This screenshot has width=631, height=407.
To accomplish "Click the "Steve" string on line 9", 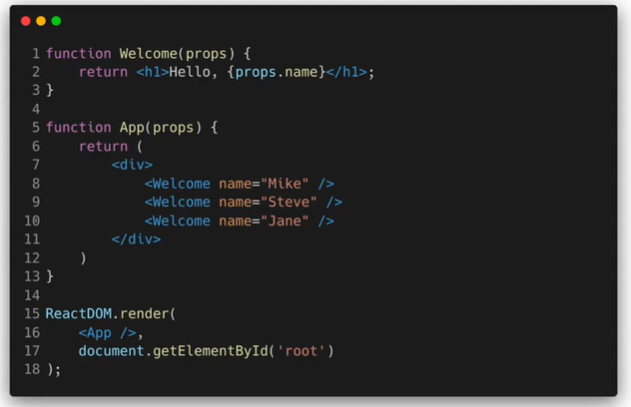I will click(x=289, y=202).
